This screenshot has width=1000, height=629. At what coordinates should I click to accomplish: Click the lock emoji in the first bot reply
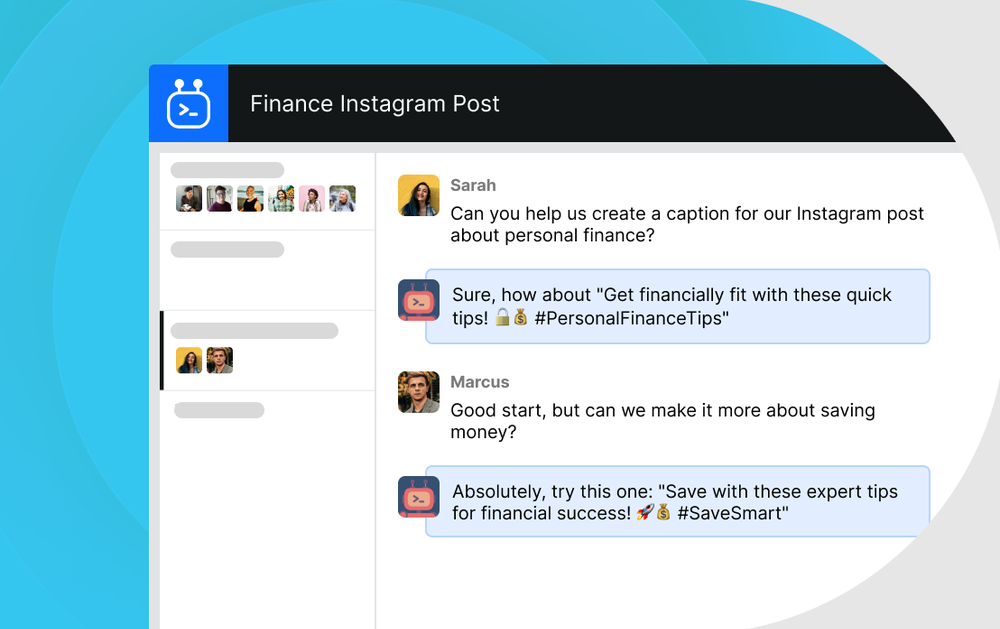tap(503, 317)
